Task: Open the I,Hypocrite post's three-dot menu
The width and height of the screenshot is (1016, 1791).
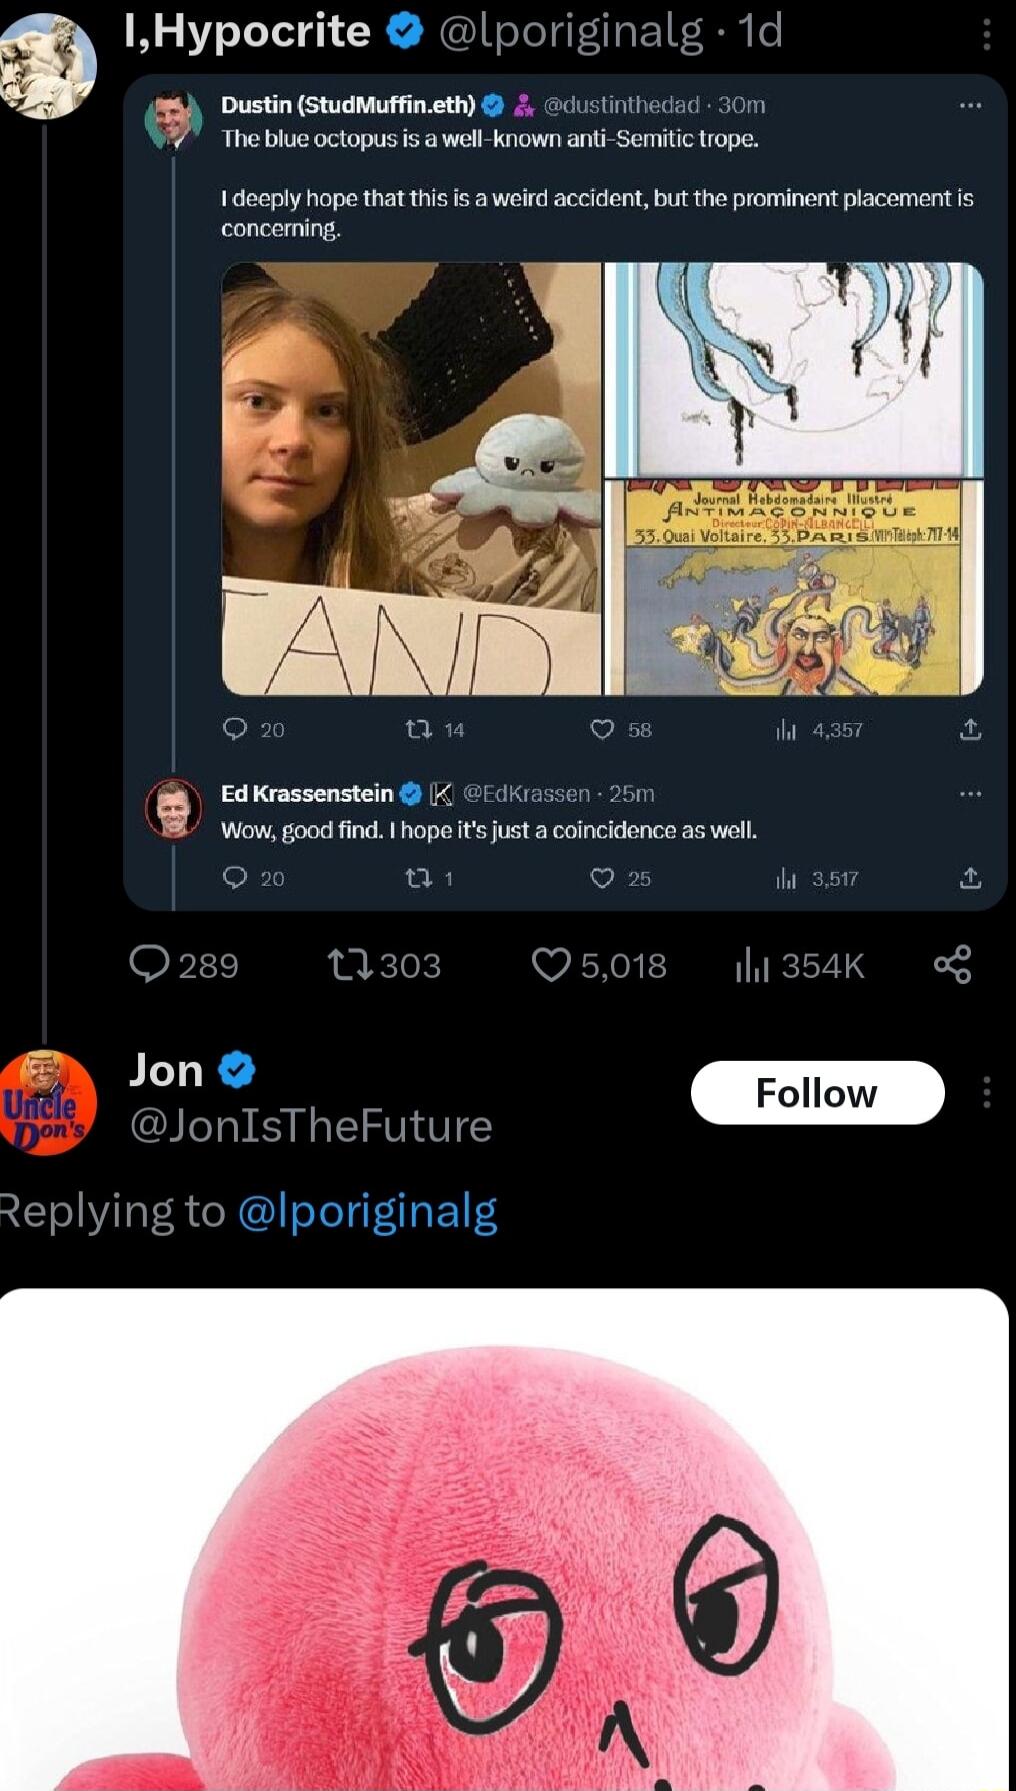Action: (986, 35)
